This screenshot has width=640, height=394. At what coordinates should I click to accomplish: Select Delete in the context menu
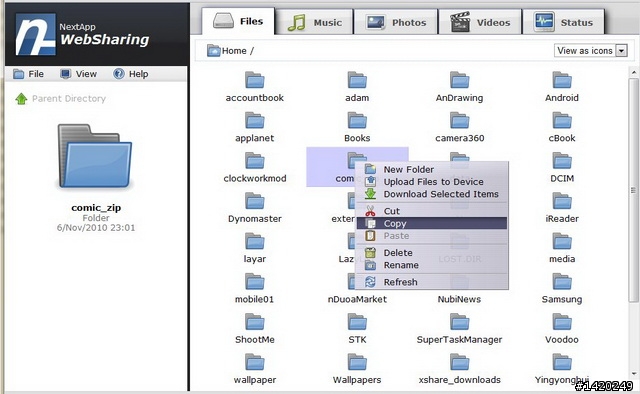pos(432,253)
